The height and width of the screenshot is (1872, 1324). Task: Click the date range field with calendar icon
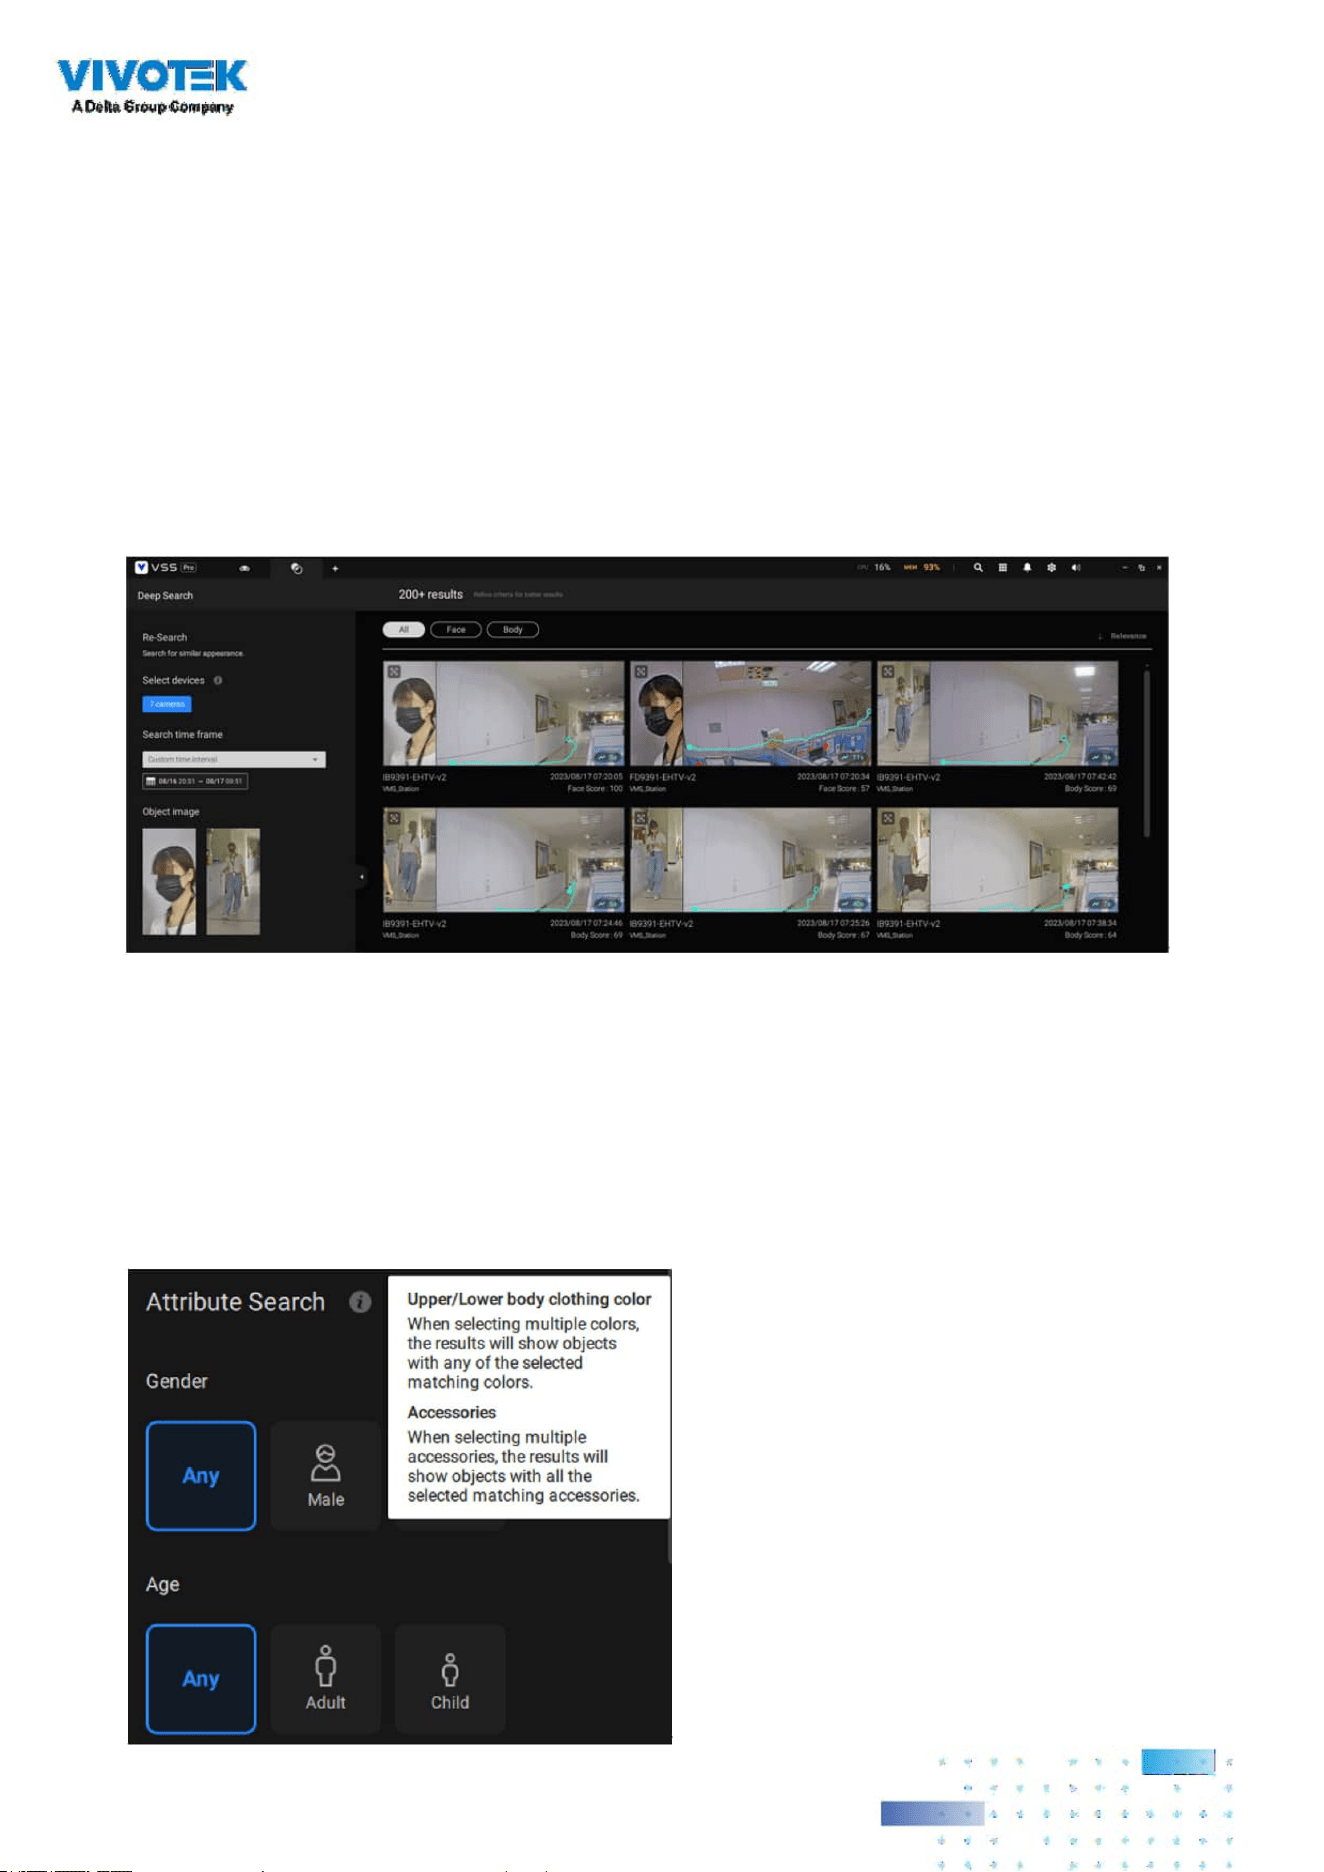click(195, 781)
